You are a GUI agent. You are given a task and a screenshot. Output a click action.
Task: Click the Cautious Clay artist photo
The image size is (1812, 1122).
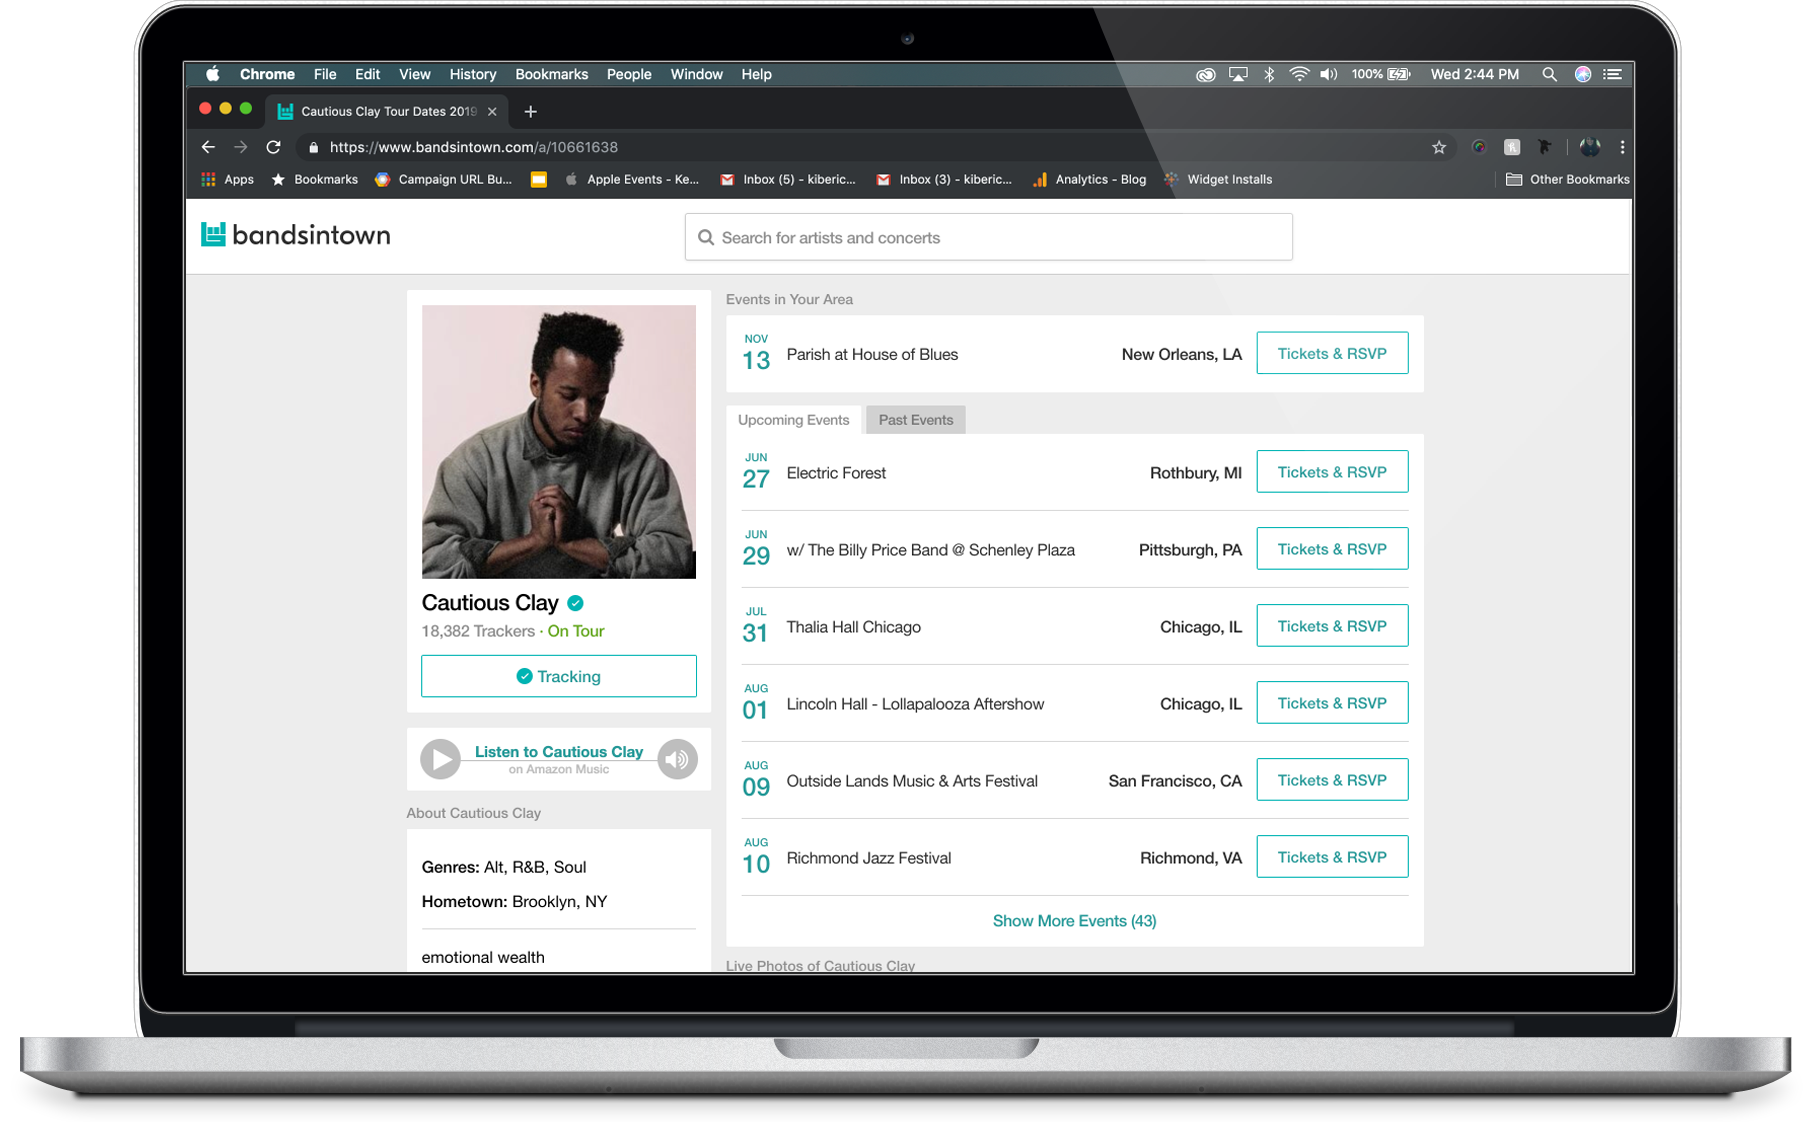pos(558,441)
